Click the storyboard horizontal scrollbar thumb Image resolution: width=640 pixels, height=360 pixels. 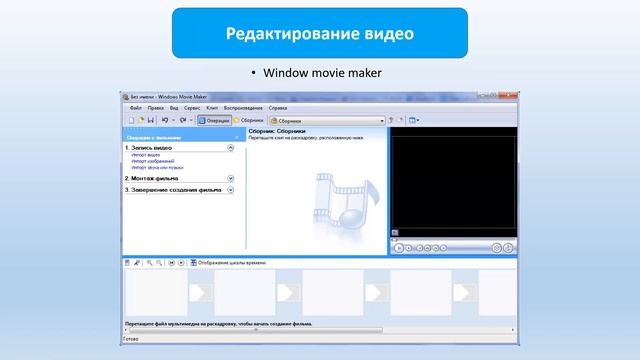click(x=256, y=330)
